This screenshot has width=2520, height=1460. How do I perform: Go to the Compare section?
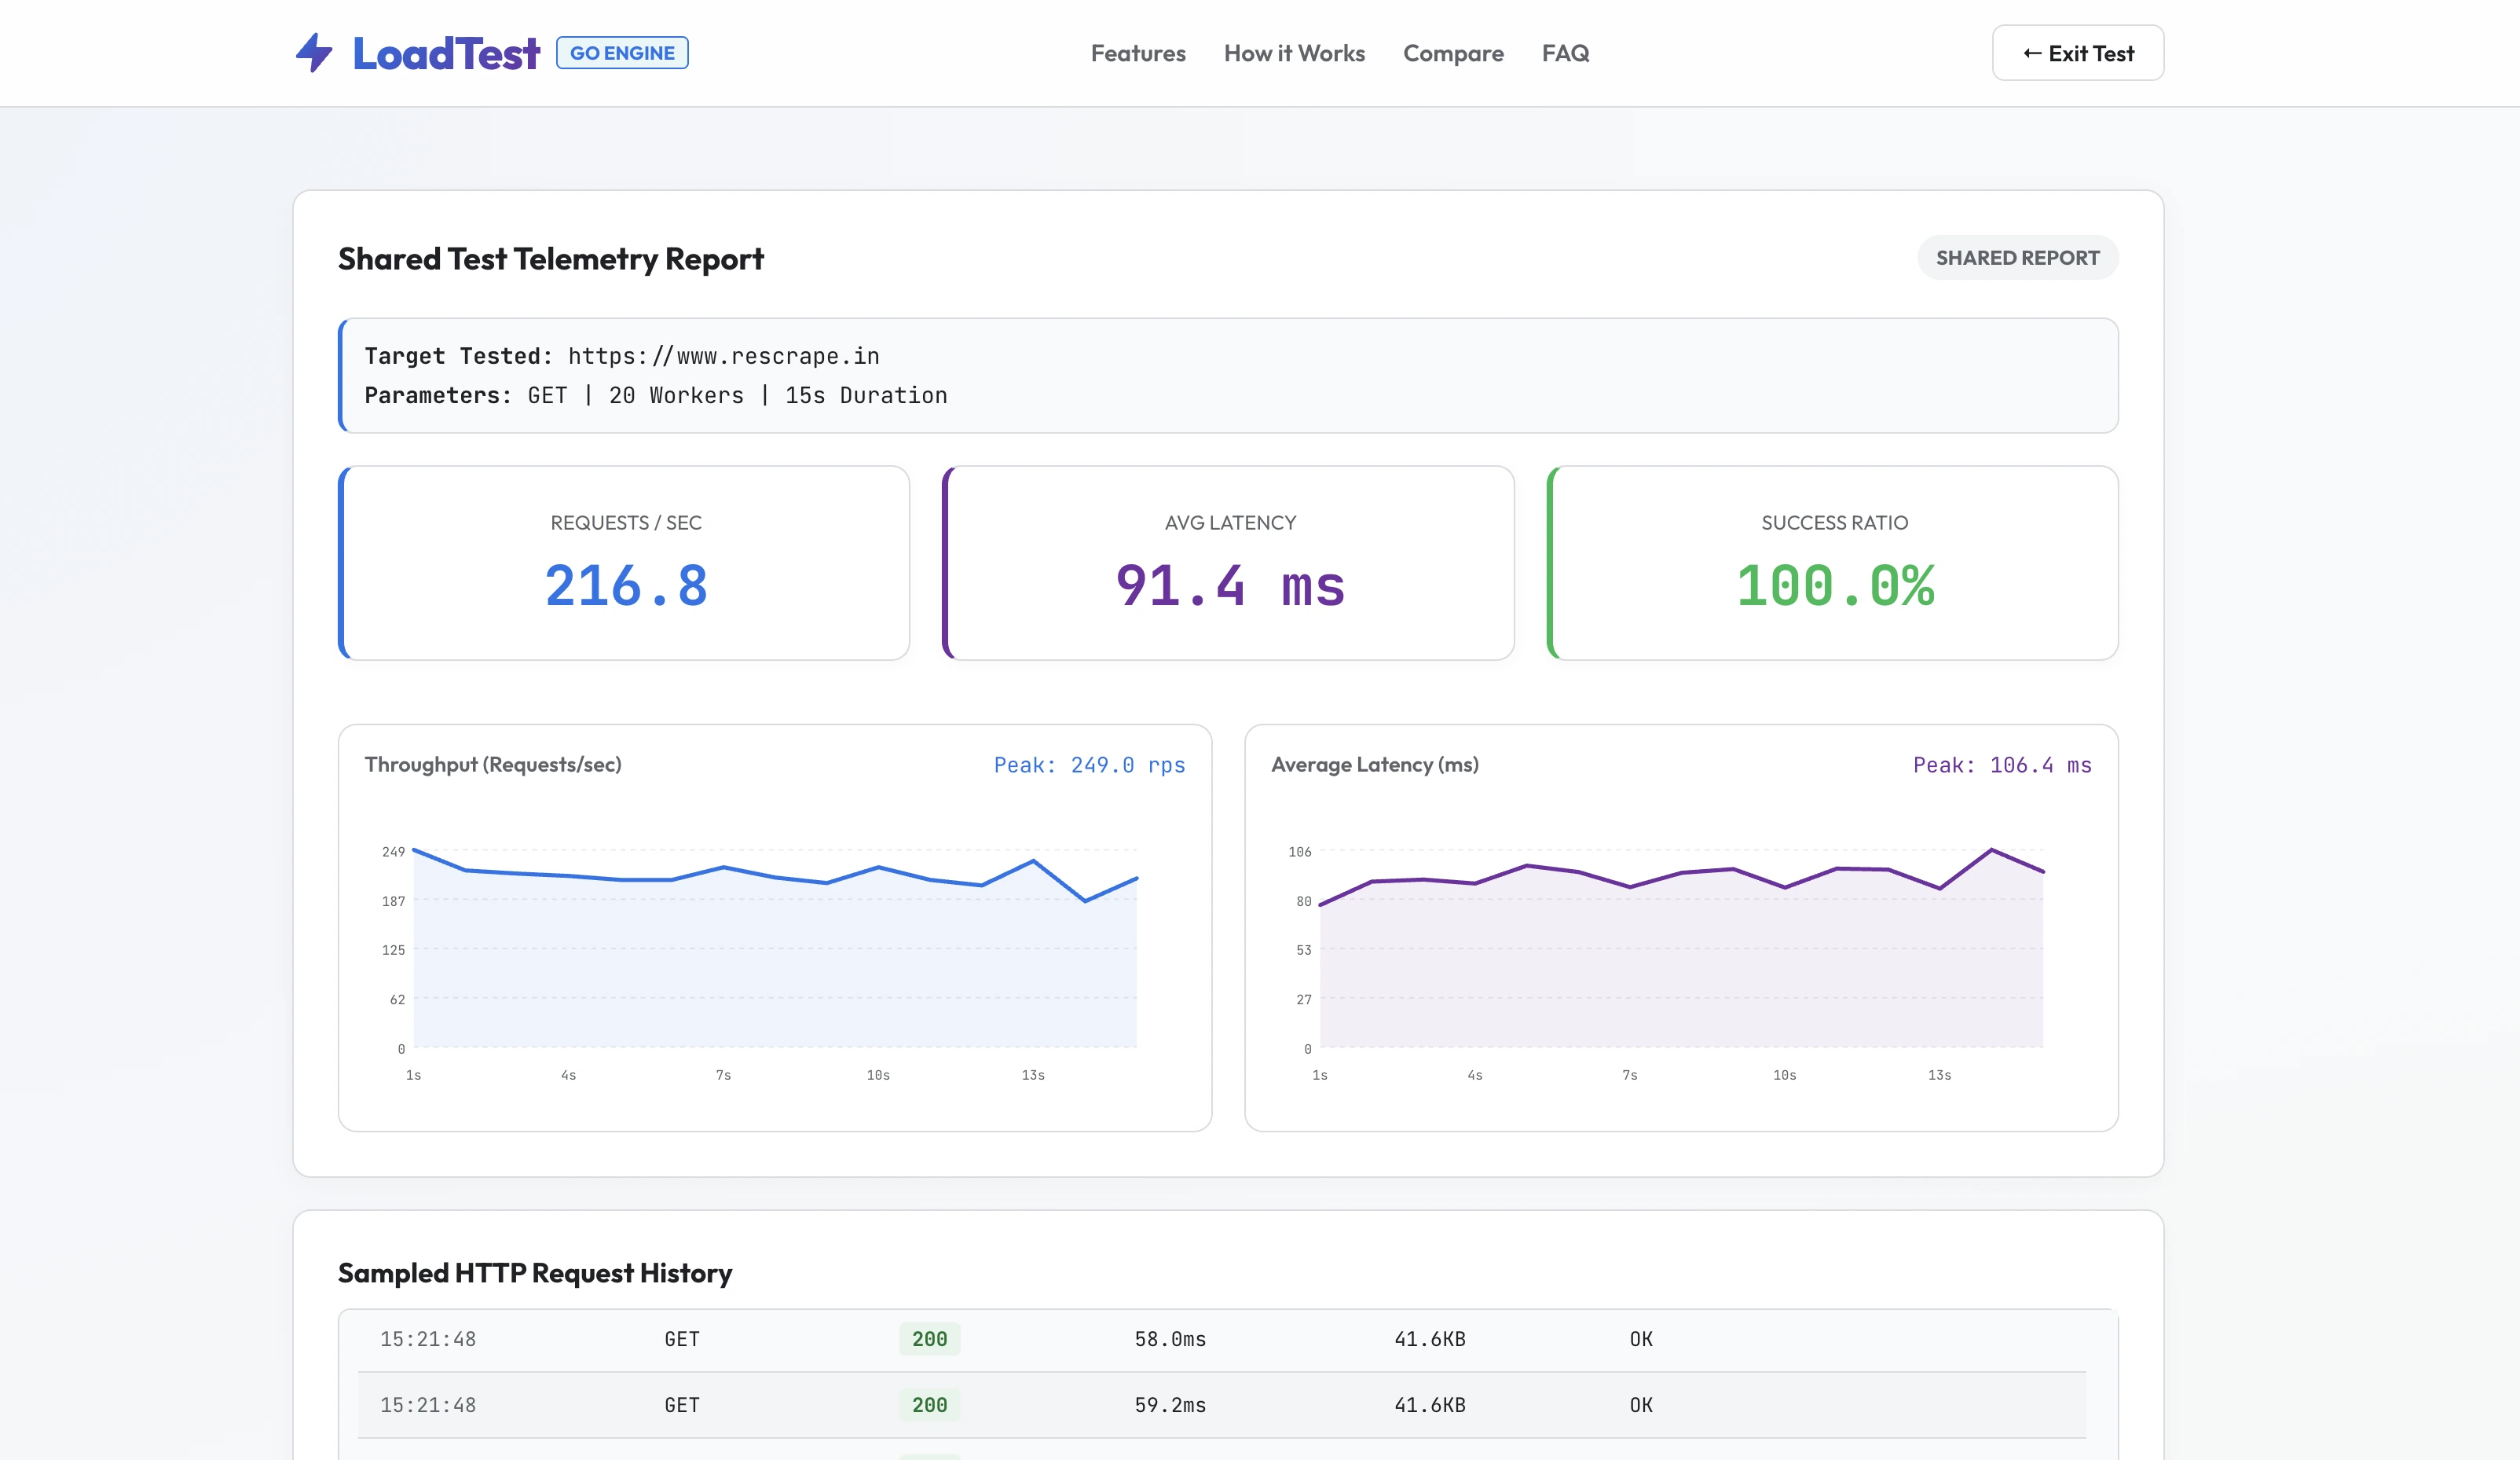point(1453,53)
